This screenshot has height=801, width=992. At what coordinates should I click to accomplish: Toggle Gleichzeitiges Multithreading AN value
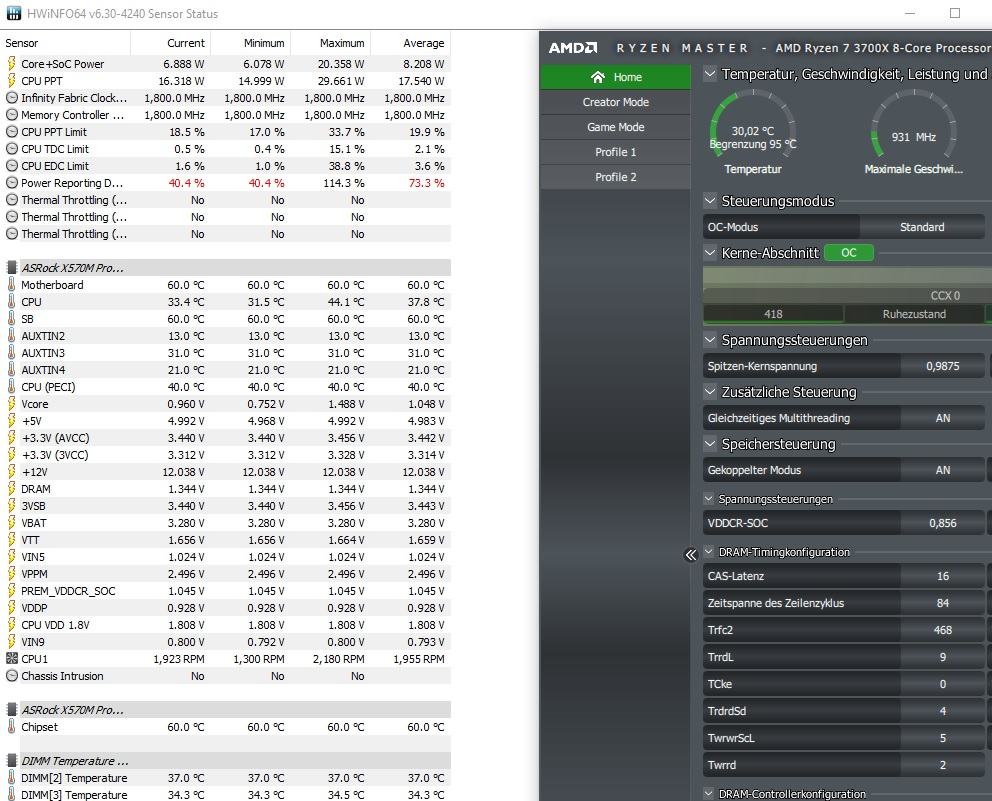click(x=943, y=418)
